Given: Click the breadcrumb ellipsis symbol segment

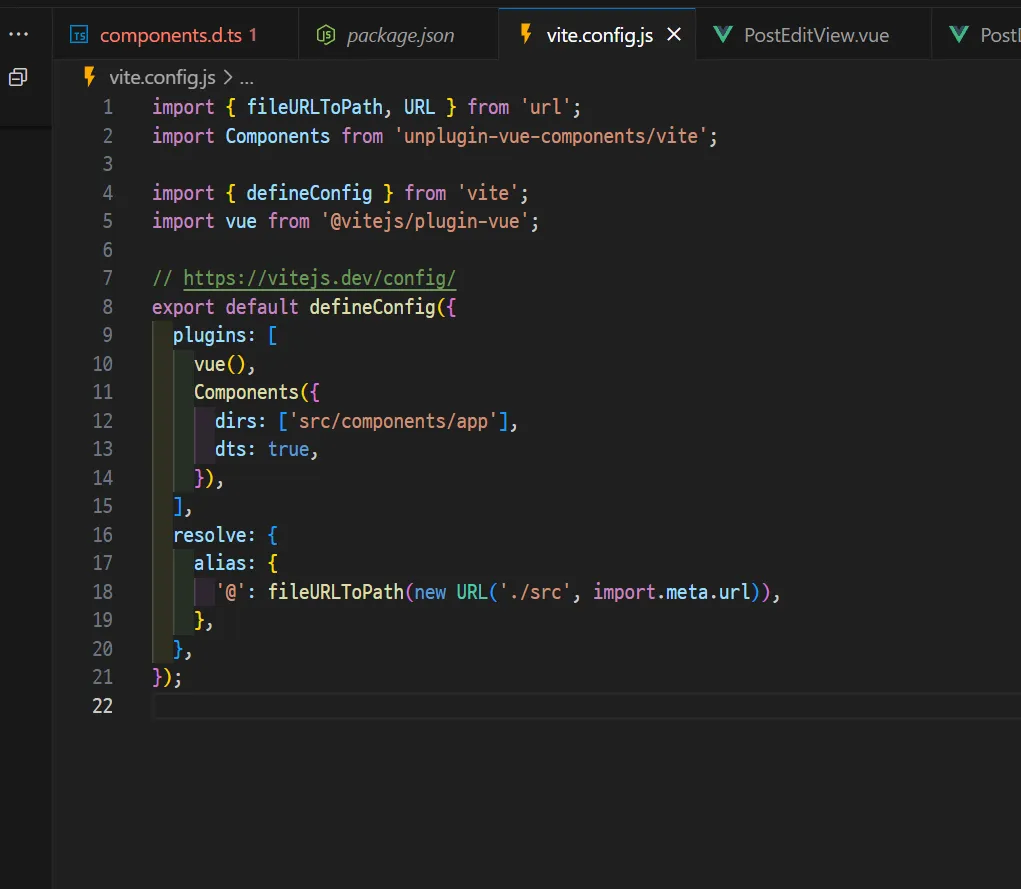Looking at the screenshot, I should click(247, 79).
